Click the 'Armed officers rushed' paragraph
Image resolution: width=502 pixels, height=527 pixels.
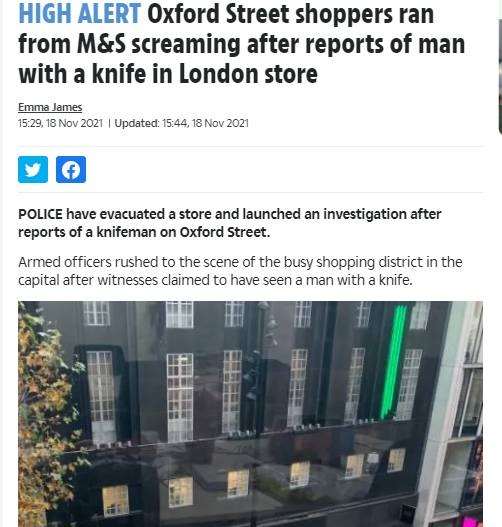click(x=241, y=271)
